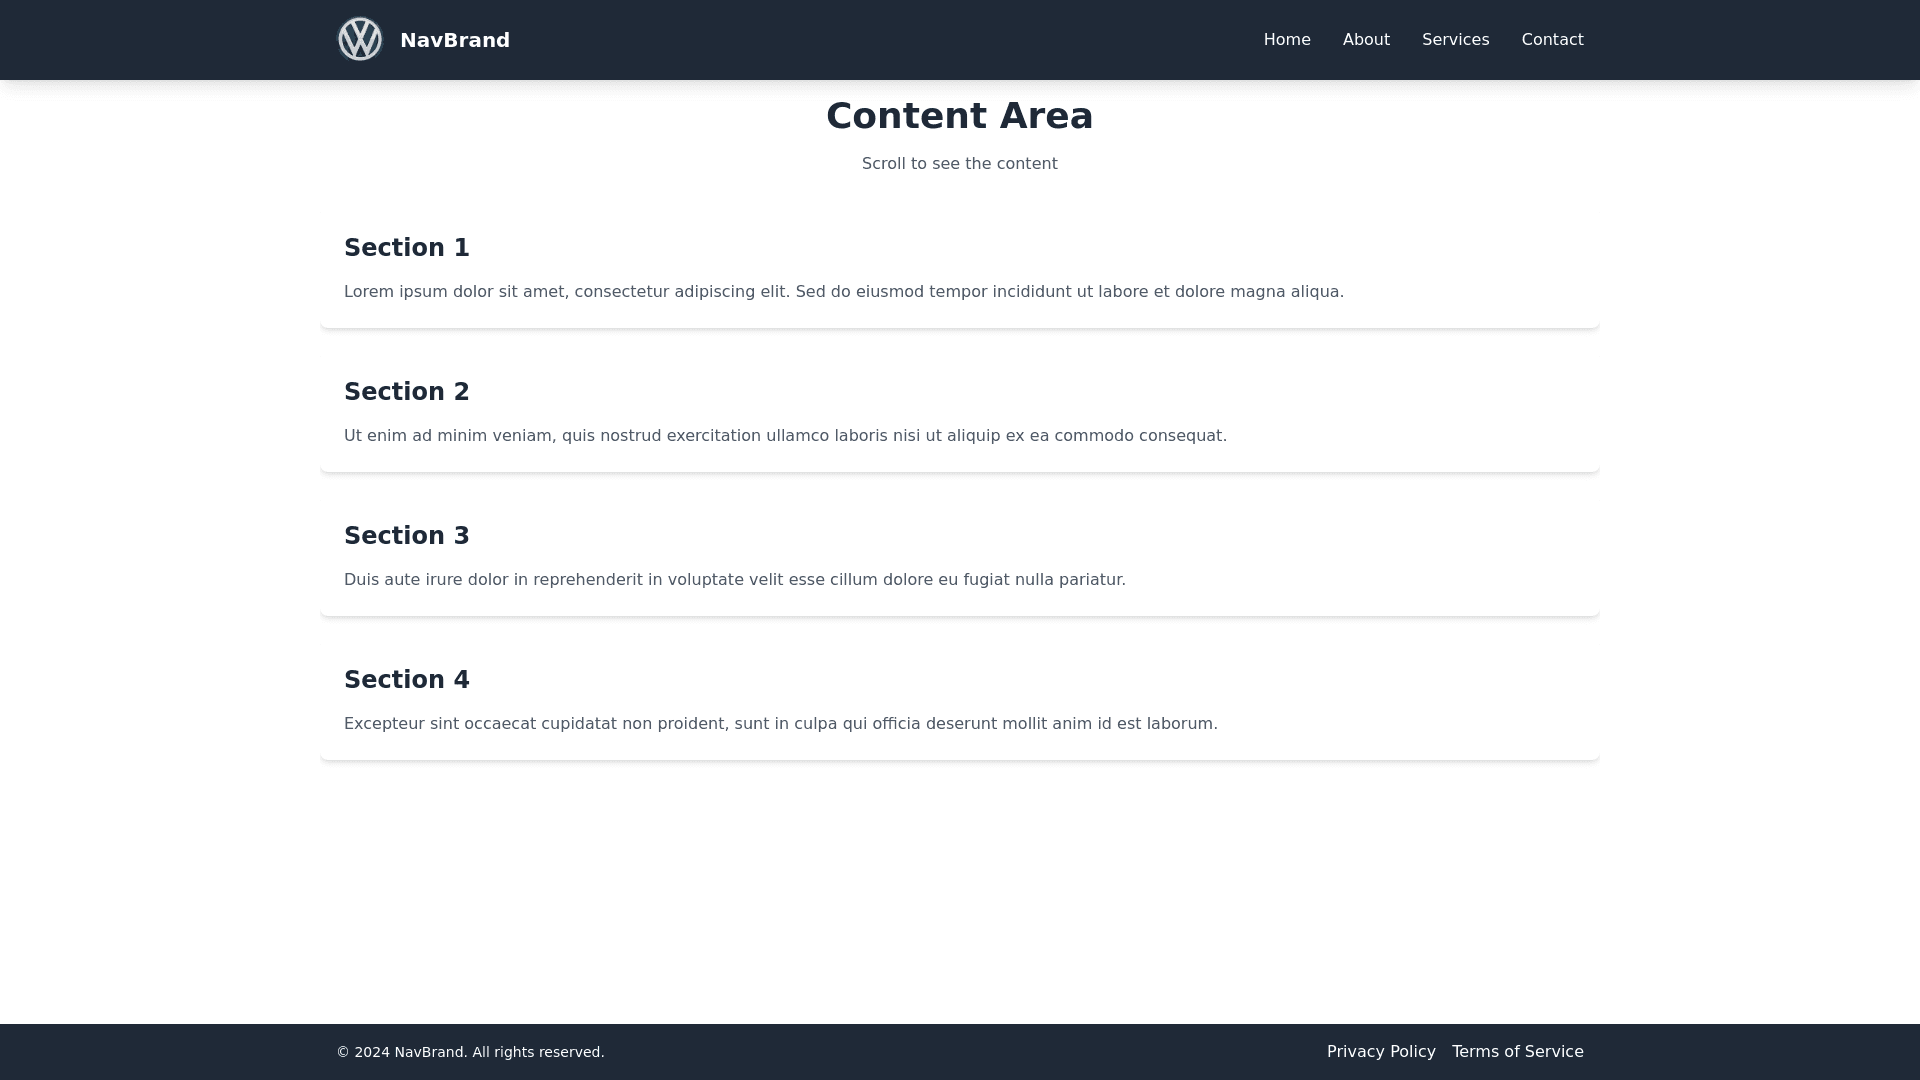Click the empty area below Section 4
This screenshot has height=1080, width=1920.
coord(960,890)
